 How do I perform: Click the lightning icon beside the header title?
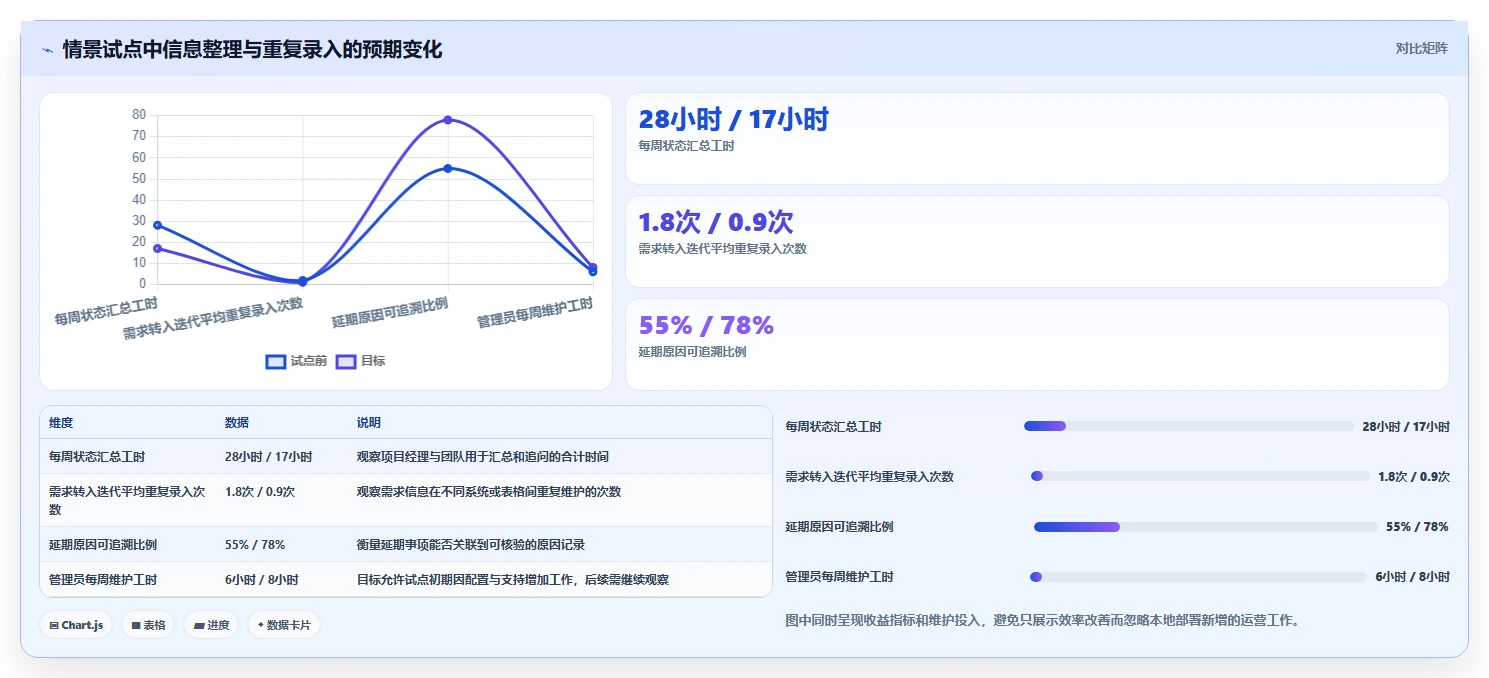click(47, 49)
